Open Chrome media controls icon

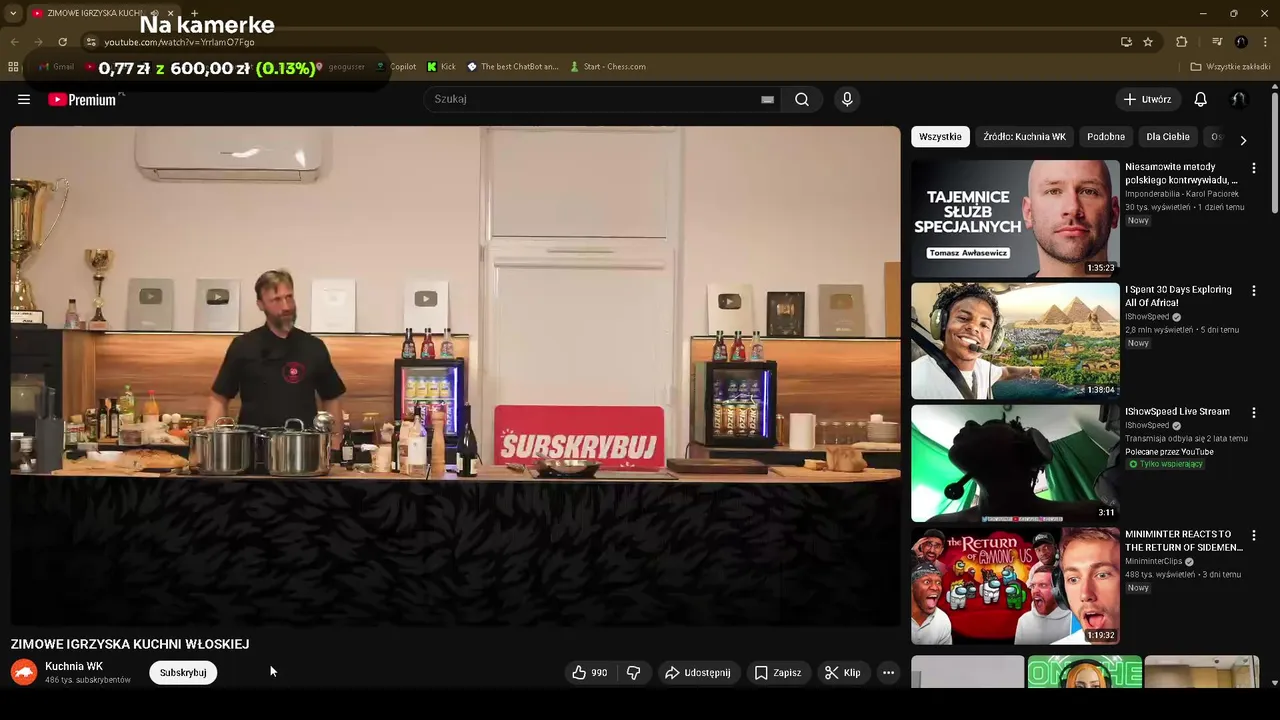coord(1217,42)
